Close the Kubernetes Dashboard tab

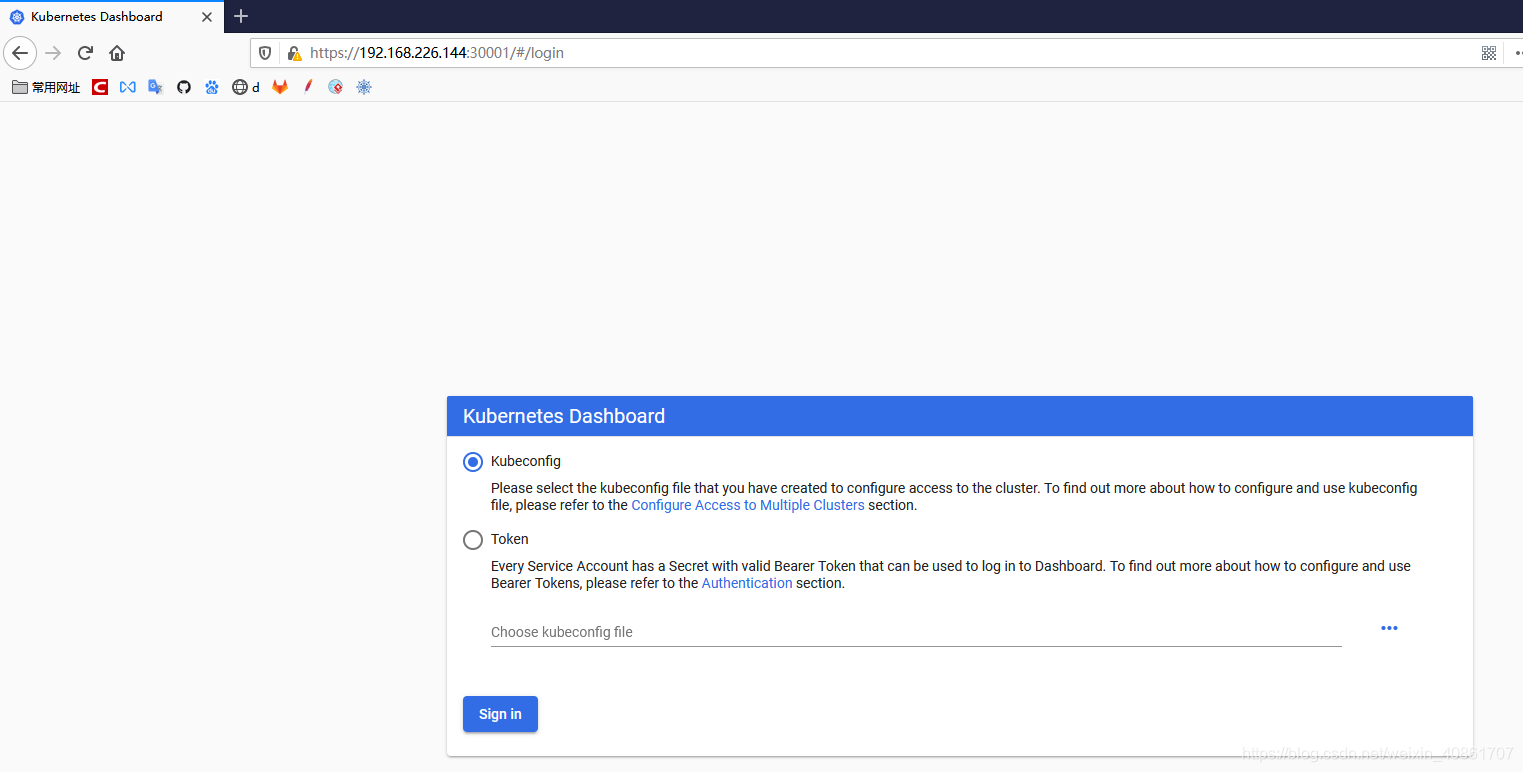[x=207, y=17]
